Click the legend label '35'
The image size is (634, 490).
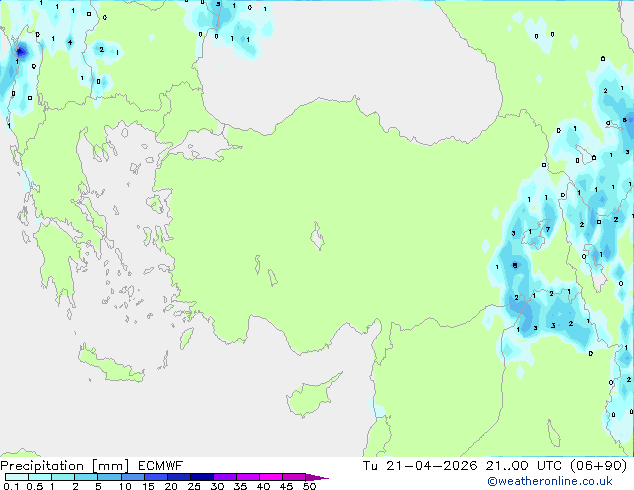(x=240, y=486)
